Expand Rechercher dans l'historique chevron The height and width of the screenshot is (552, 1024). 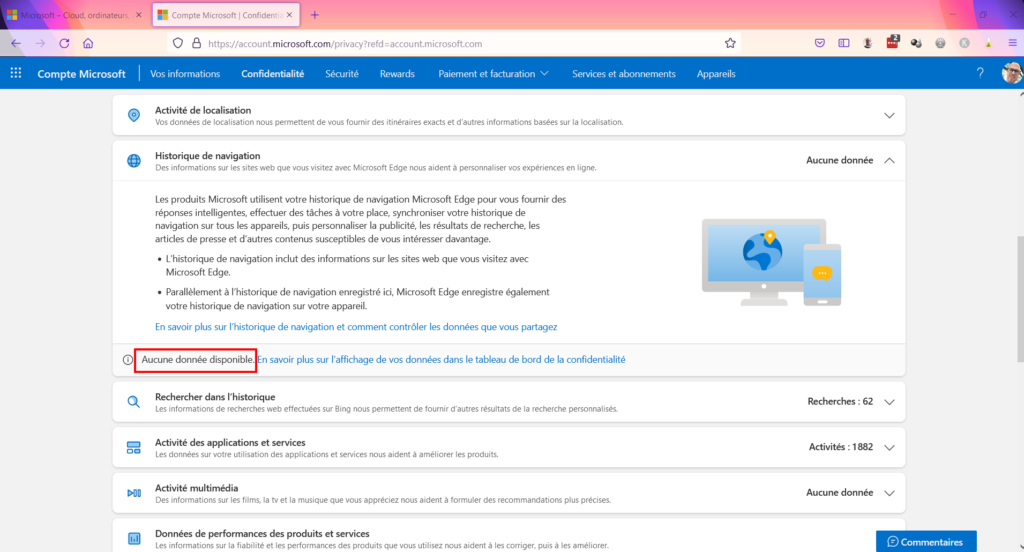click(x=889, y=402)
